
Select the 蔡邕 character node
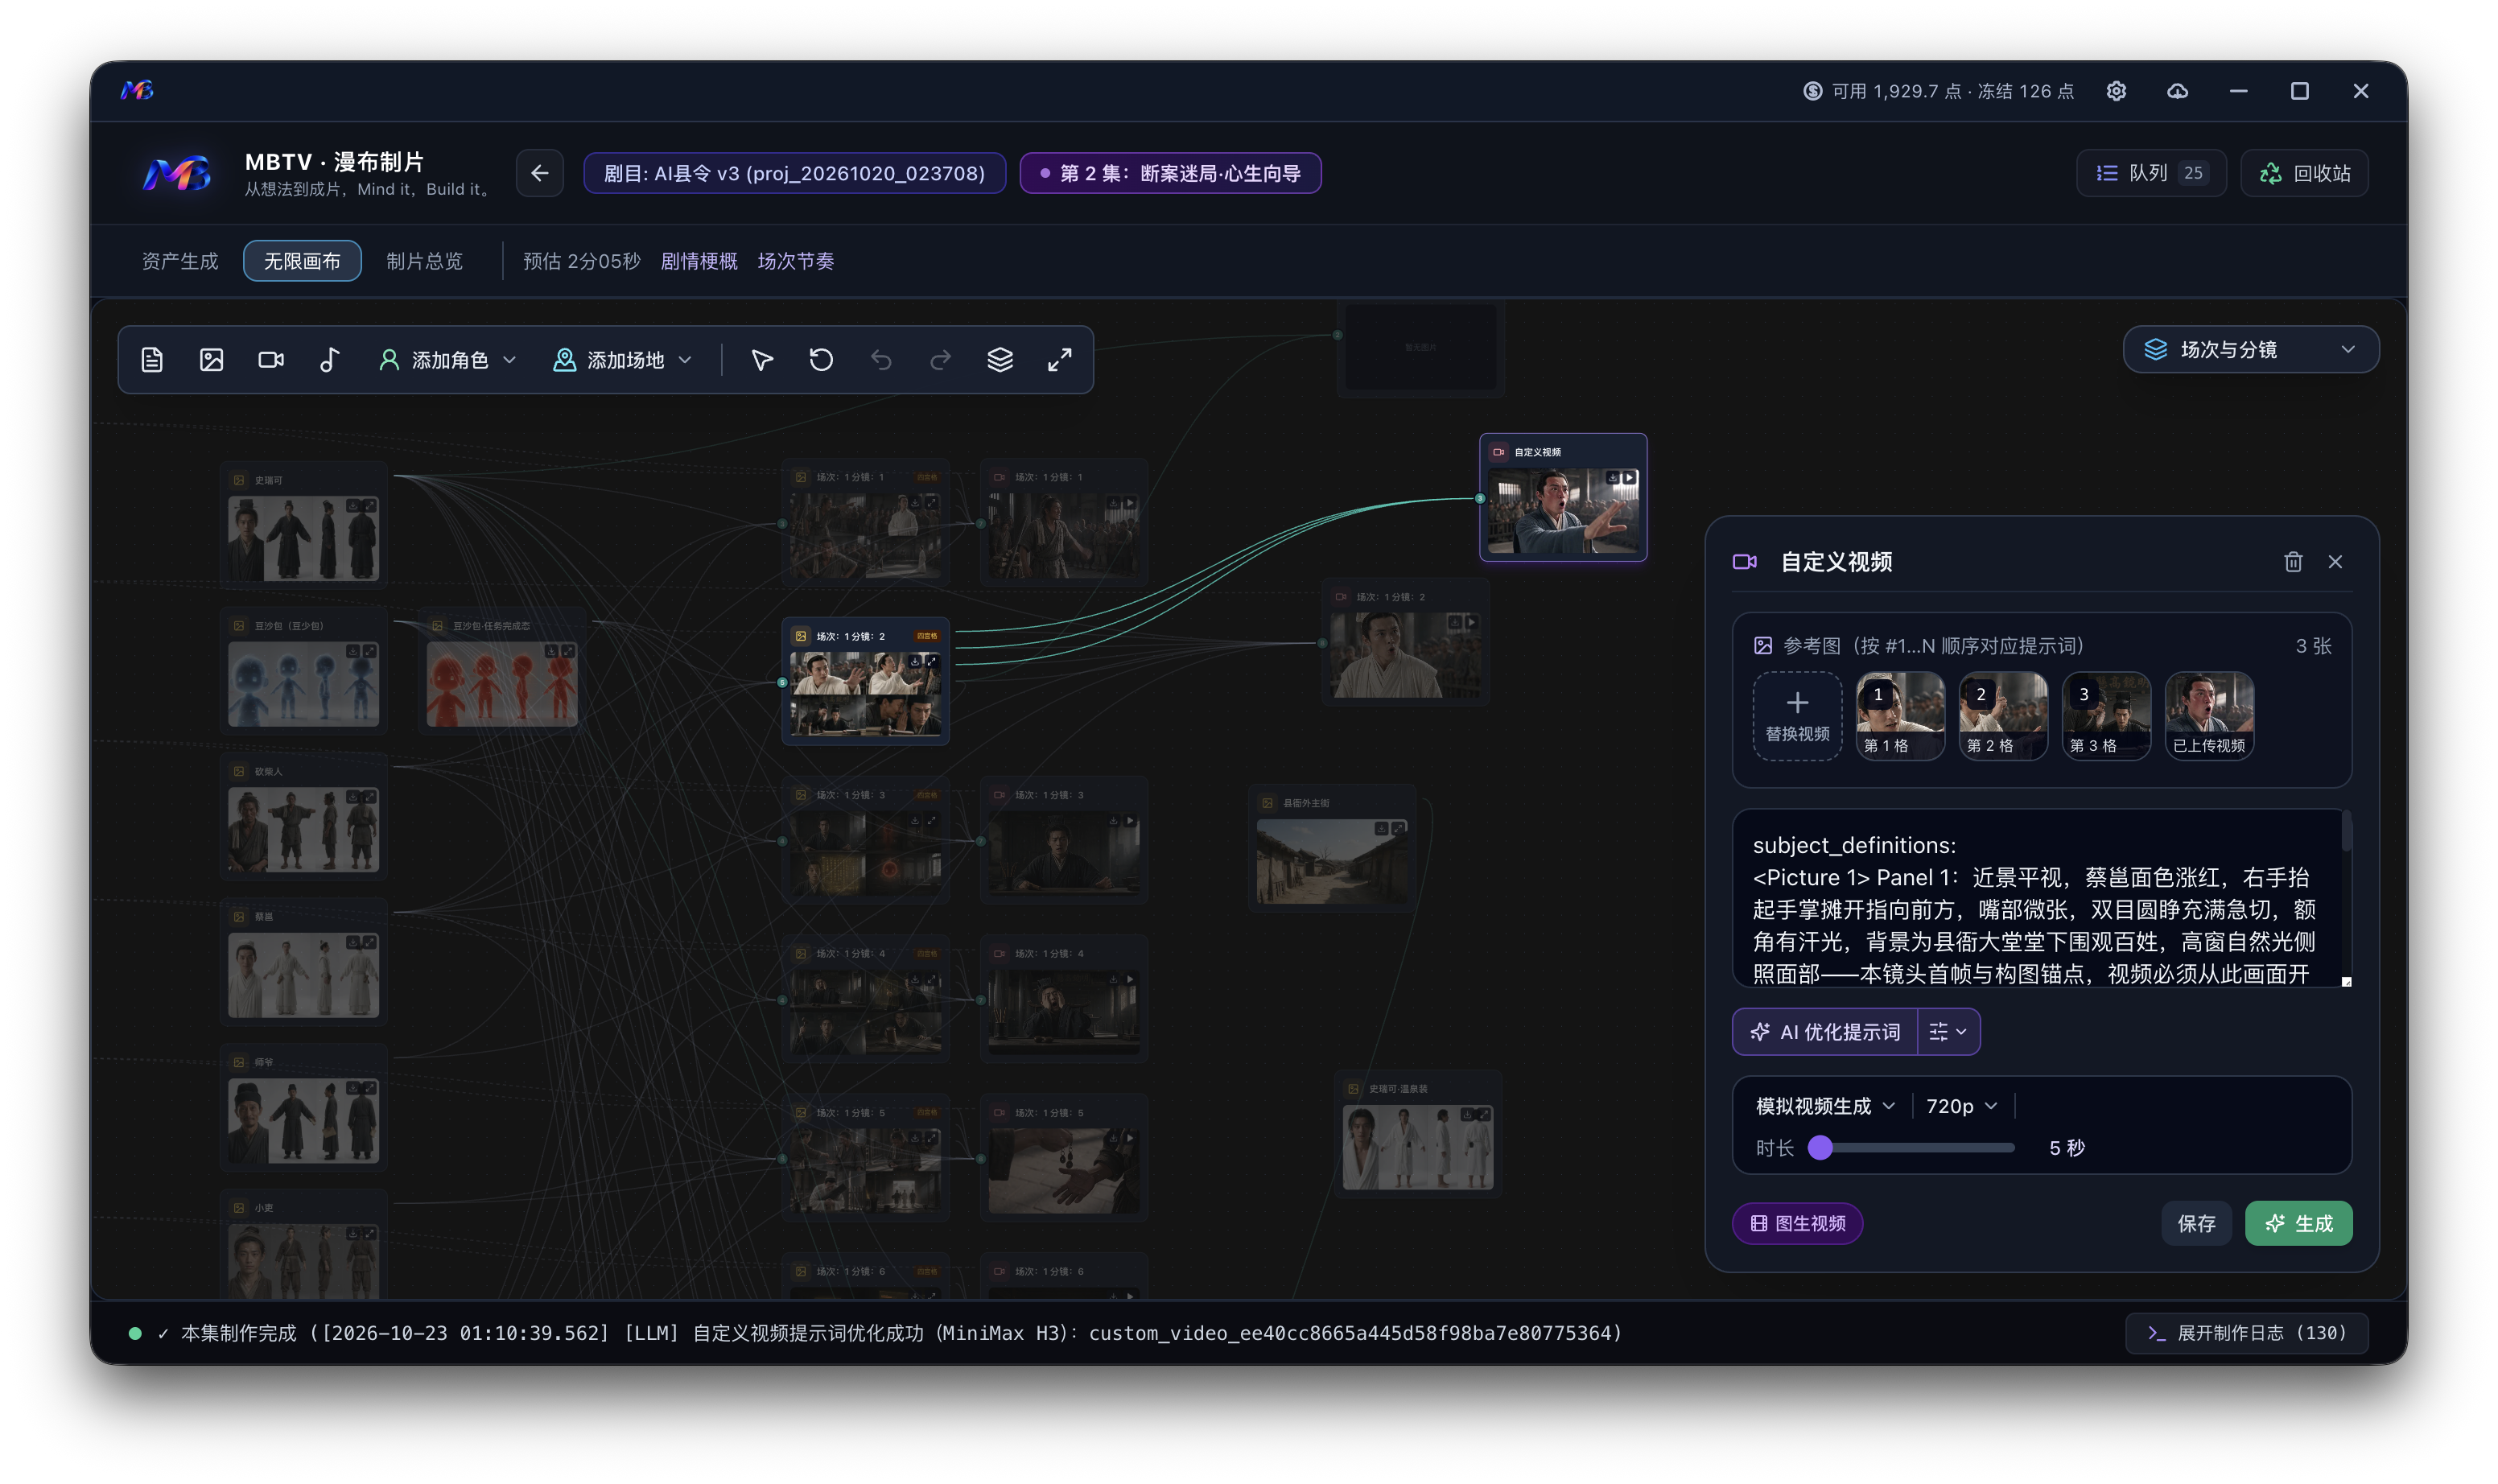click(303, 962)
